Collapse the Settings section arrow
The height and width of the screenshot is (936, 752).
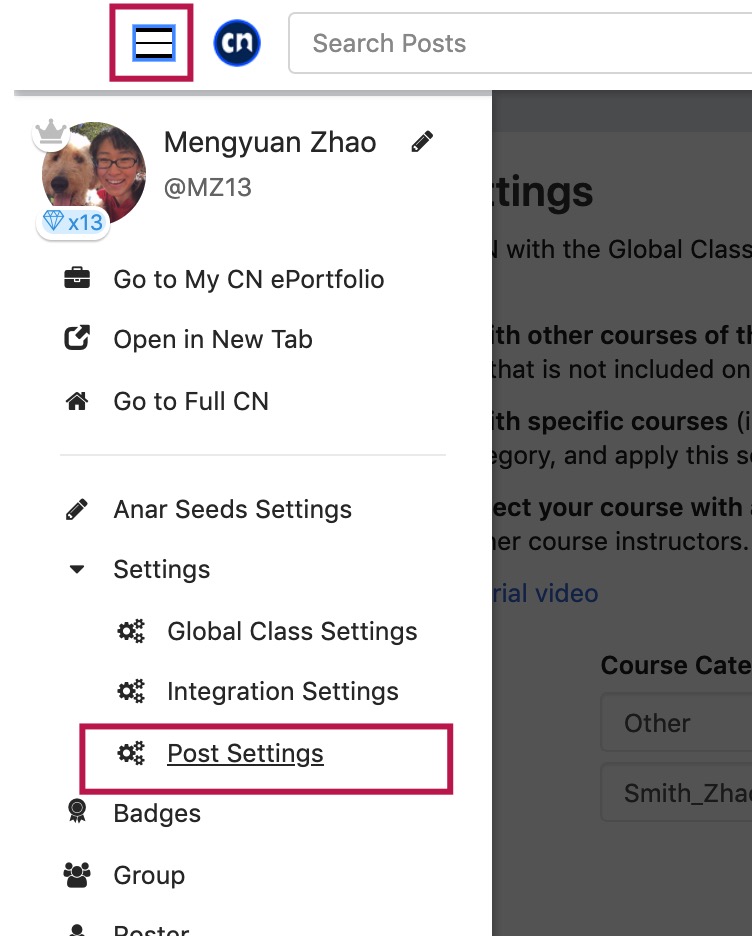click(76, 569)
